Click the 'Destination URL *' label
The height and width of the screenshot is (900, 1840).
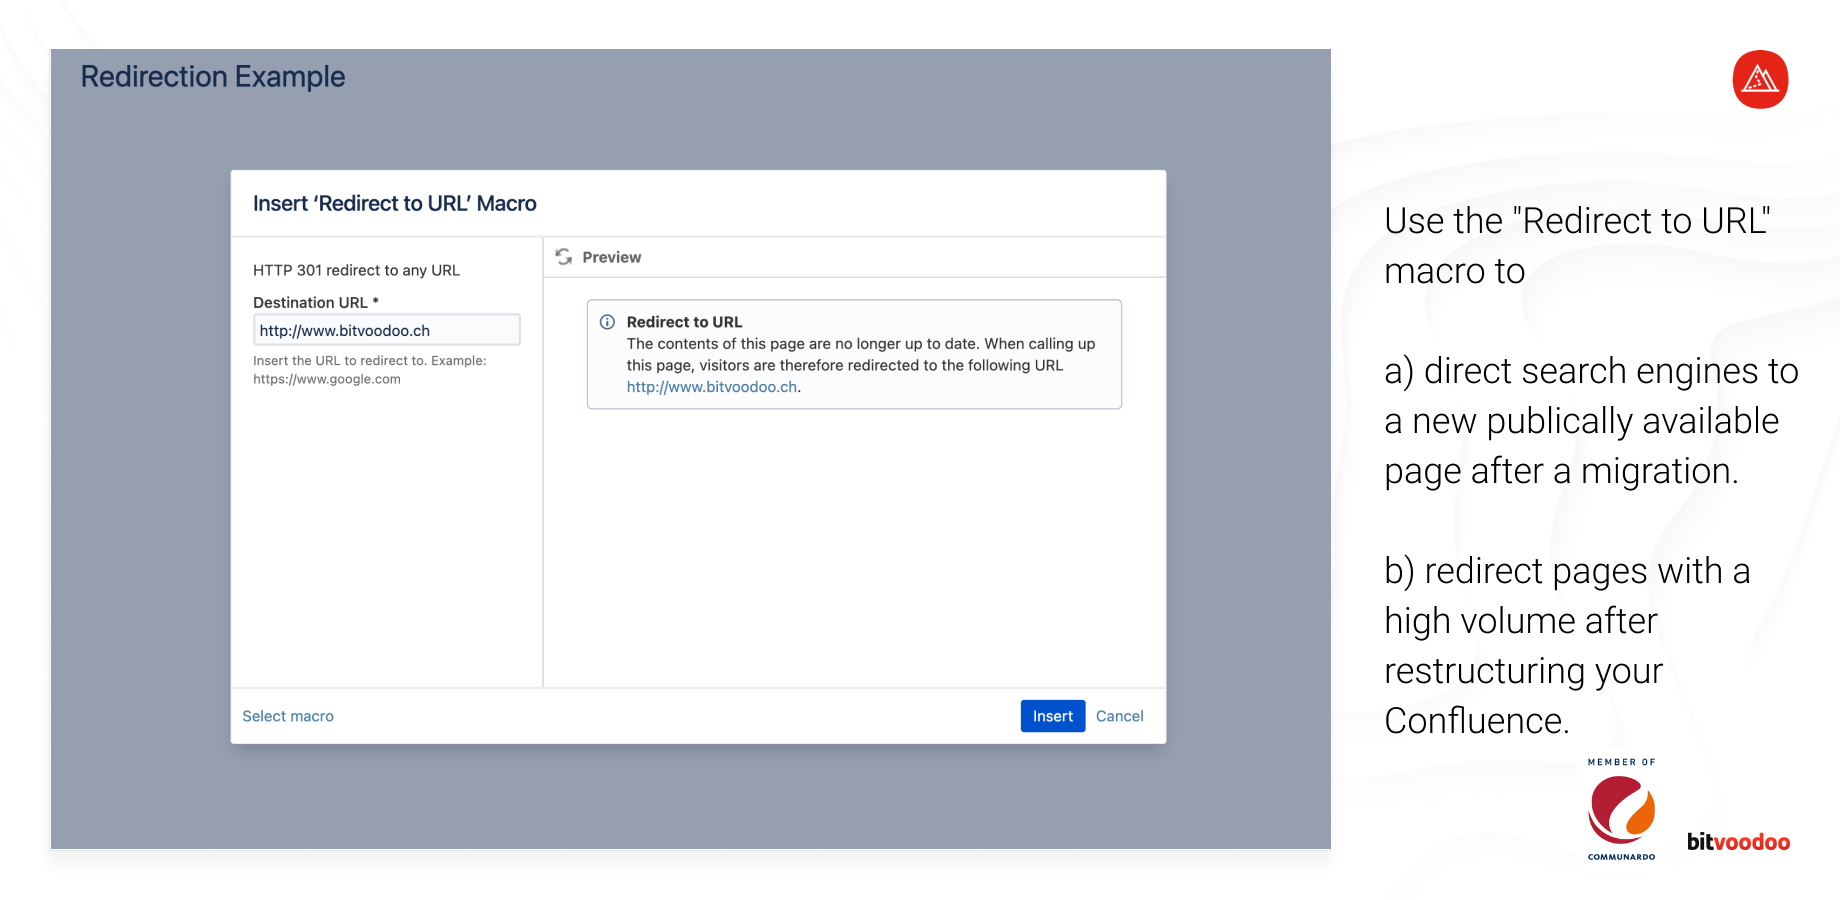(316, 302)
